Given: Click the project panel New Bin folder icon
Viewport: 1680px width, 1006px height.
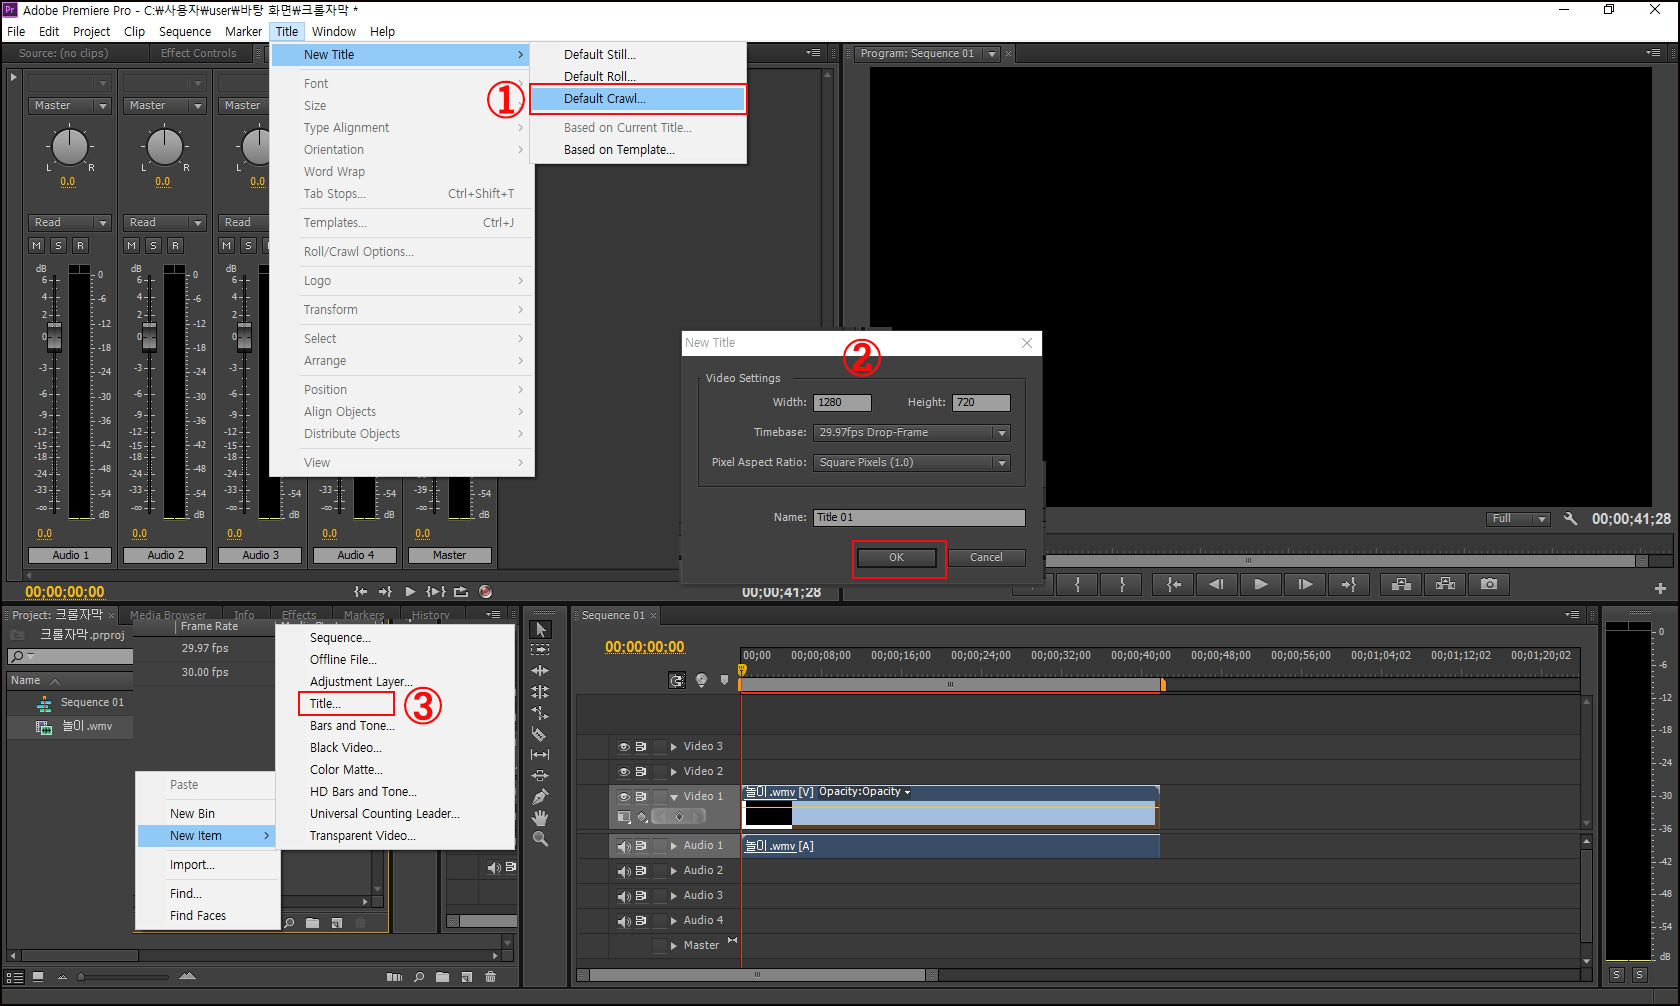Looking at the screenshot, I should click(442, 977).
